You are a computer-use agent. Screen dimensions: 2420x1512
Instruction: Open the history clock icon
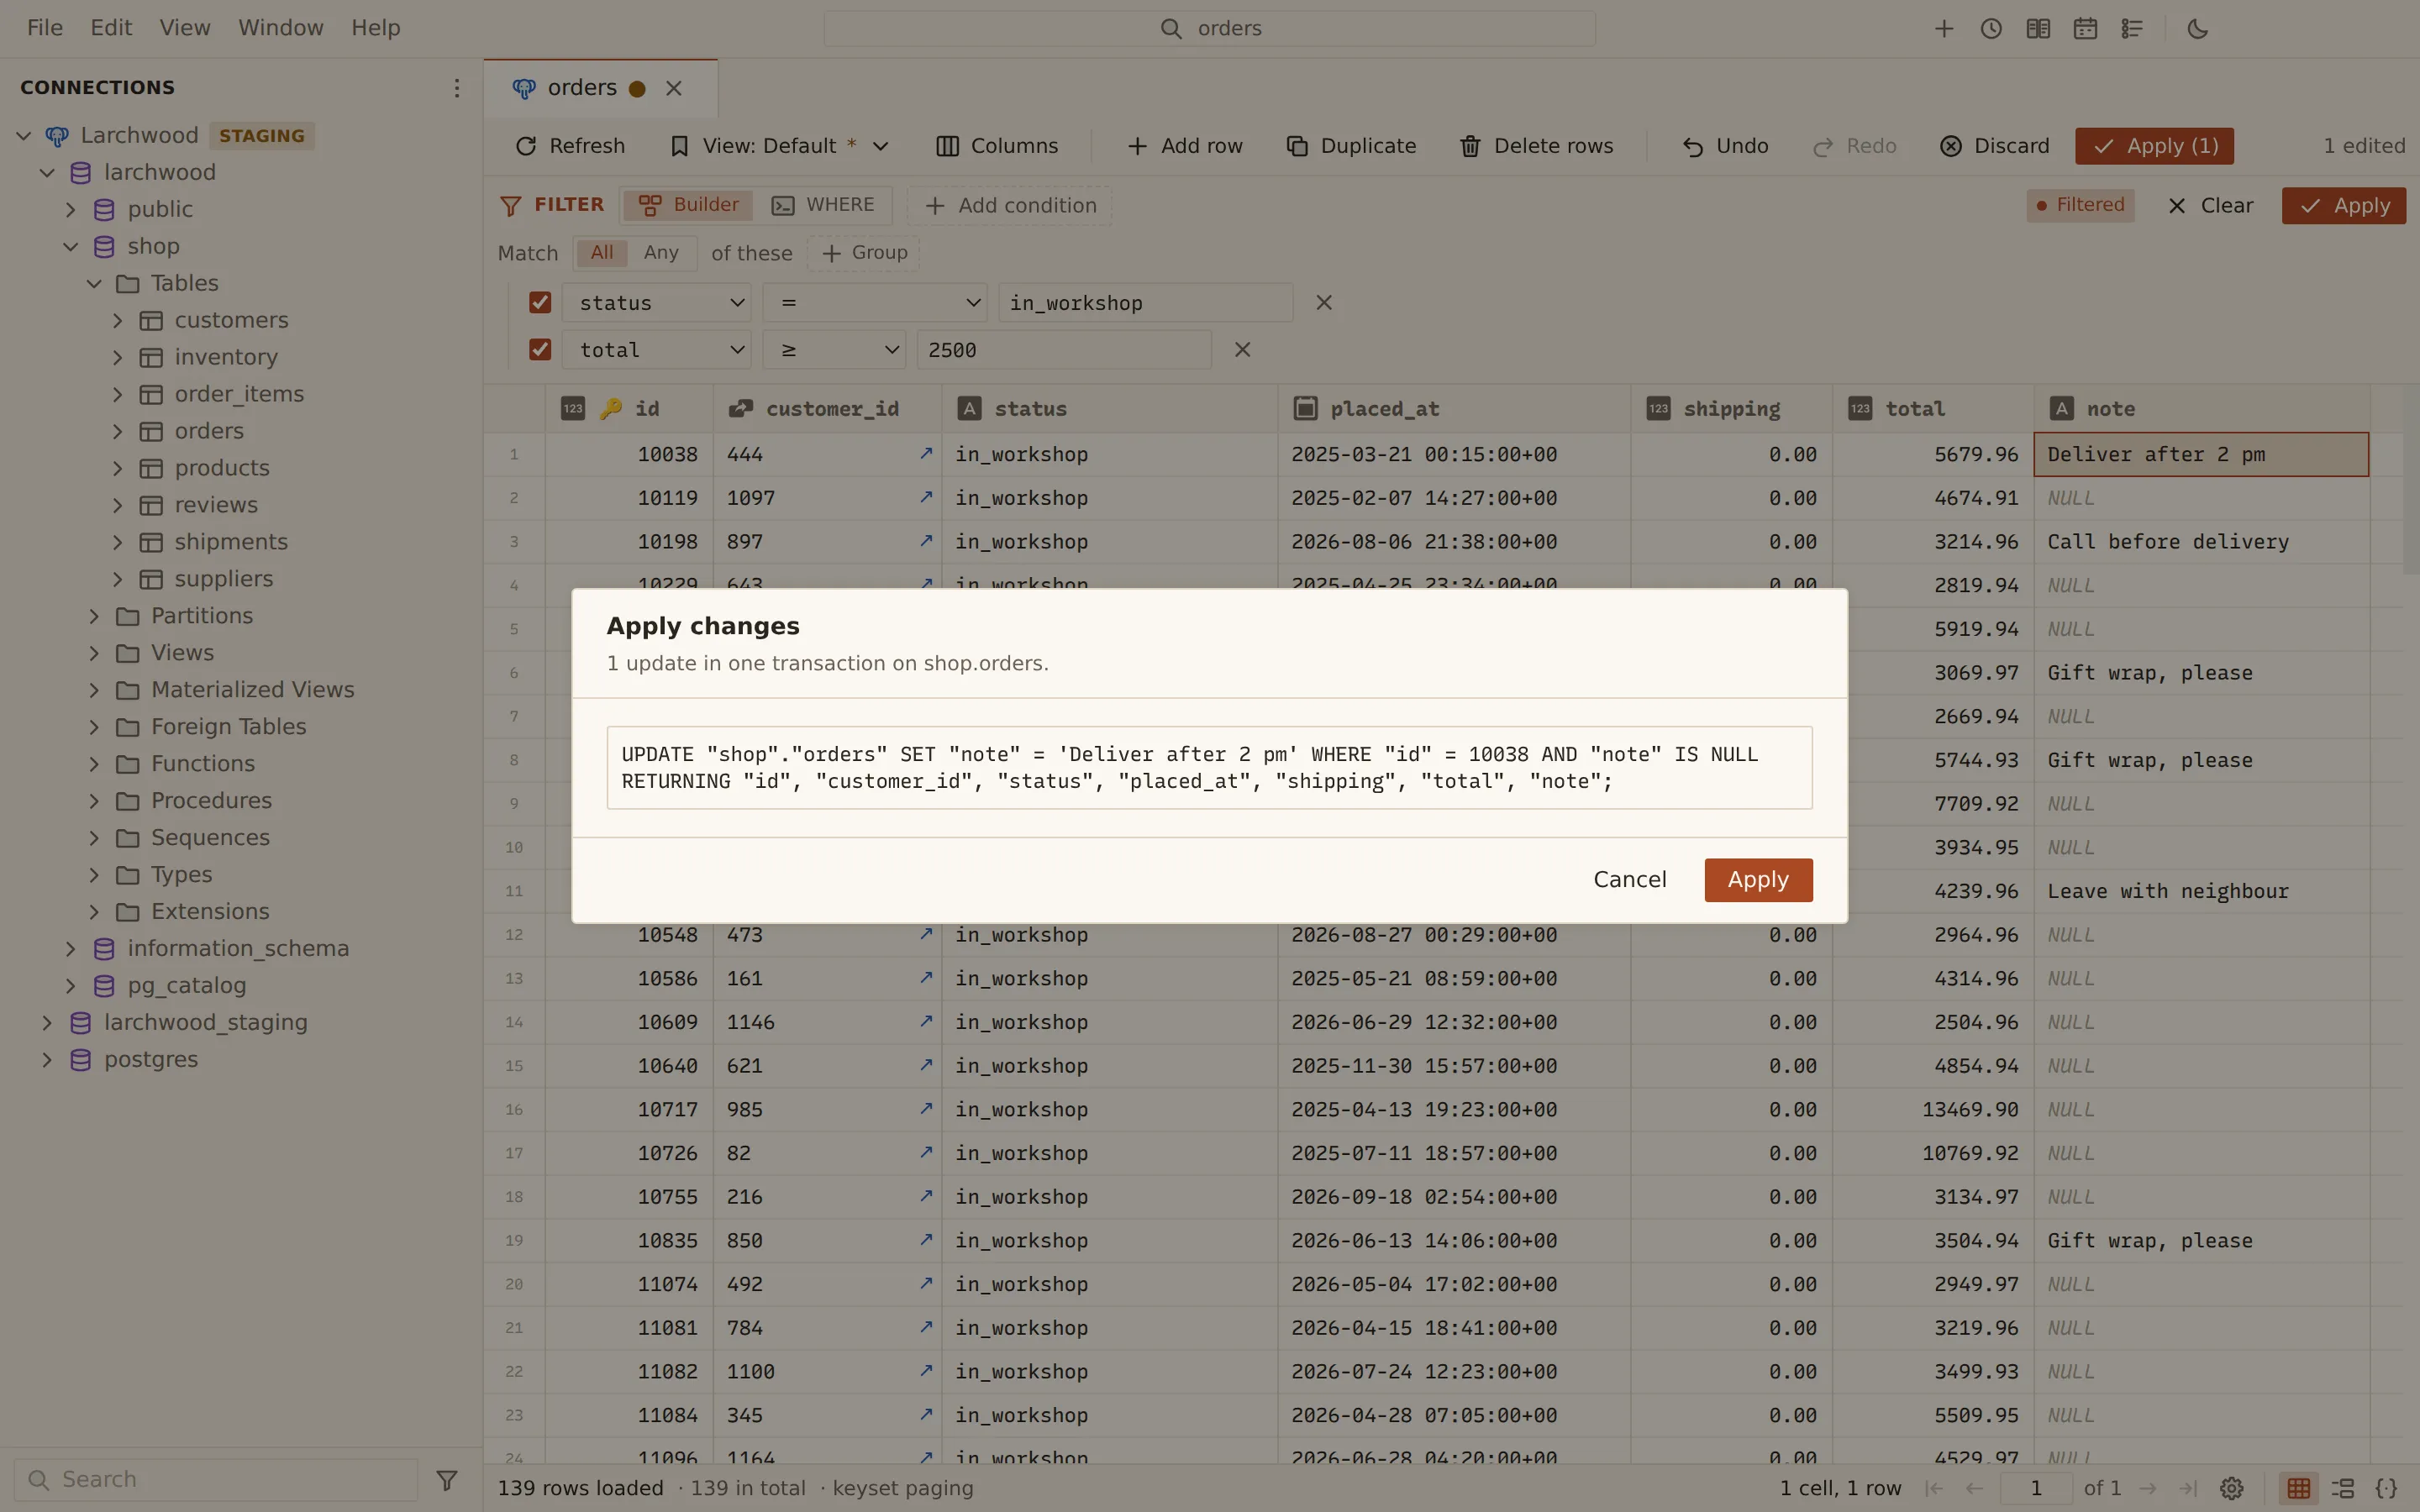tap(1990, 29)
